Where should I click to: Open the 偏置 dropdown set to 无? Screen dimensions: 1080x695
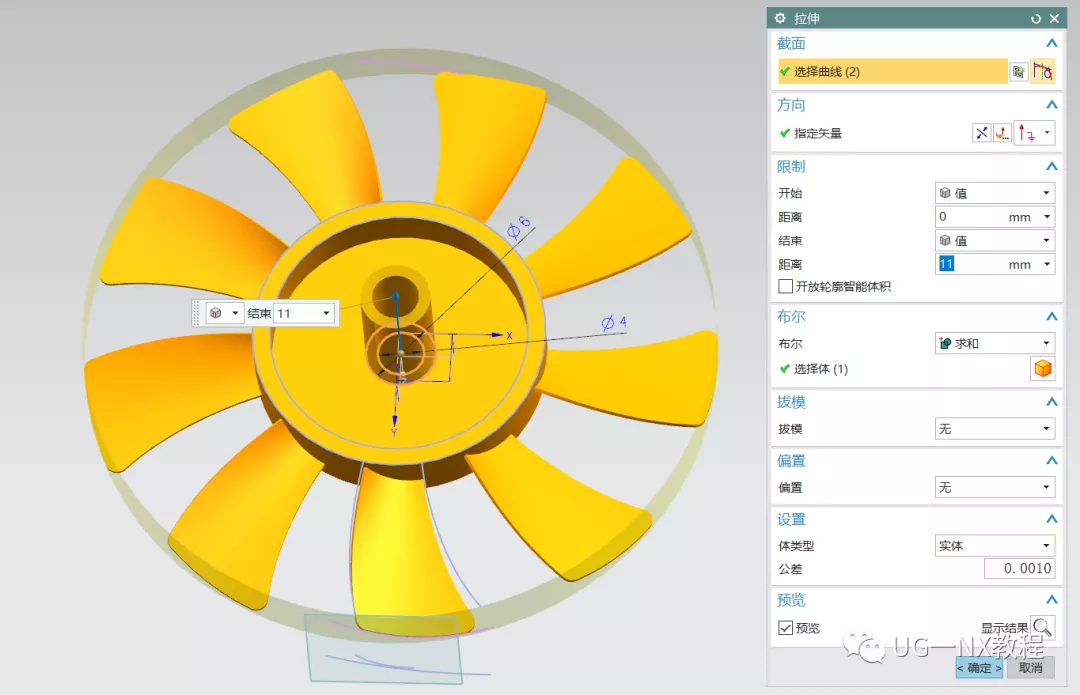click(995, 487)
